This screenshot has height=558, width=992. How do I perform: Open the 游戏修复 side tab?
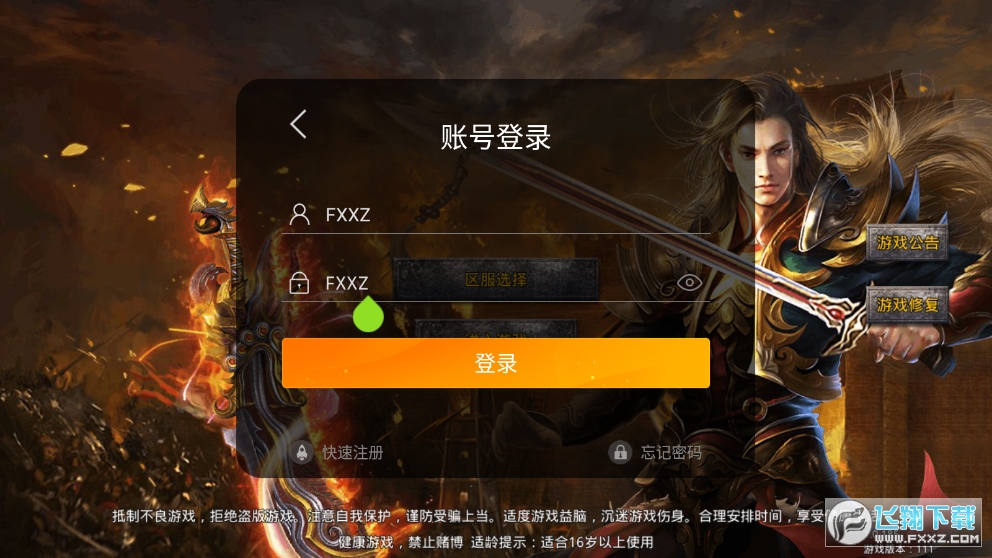pos(907,305)
